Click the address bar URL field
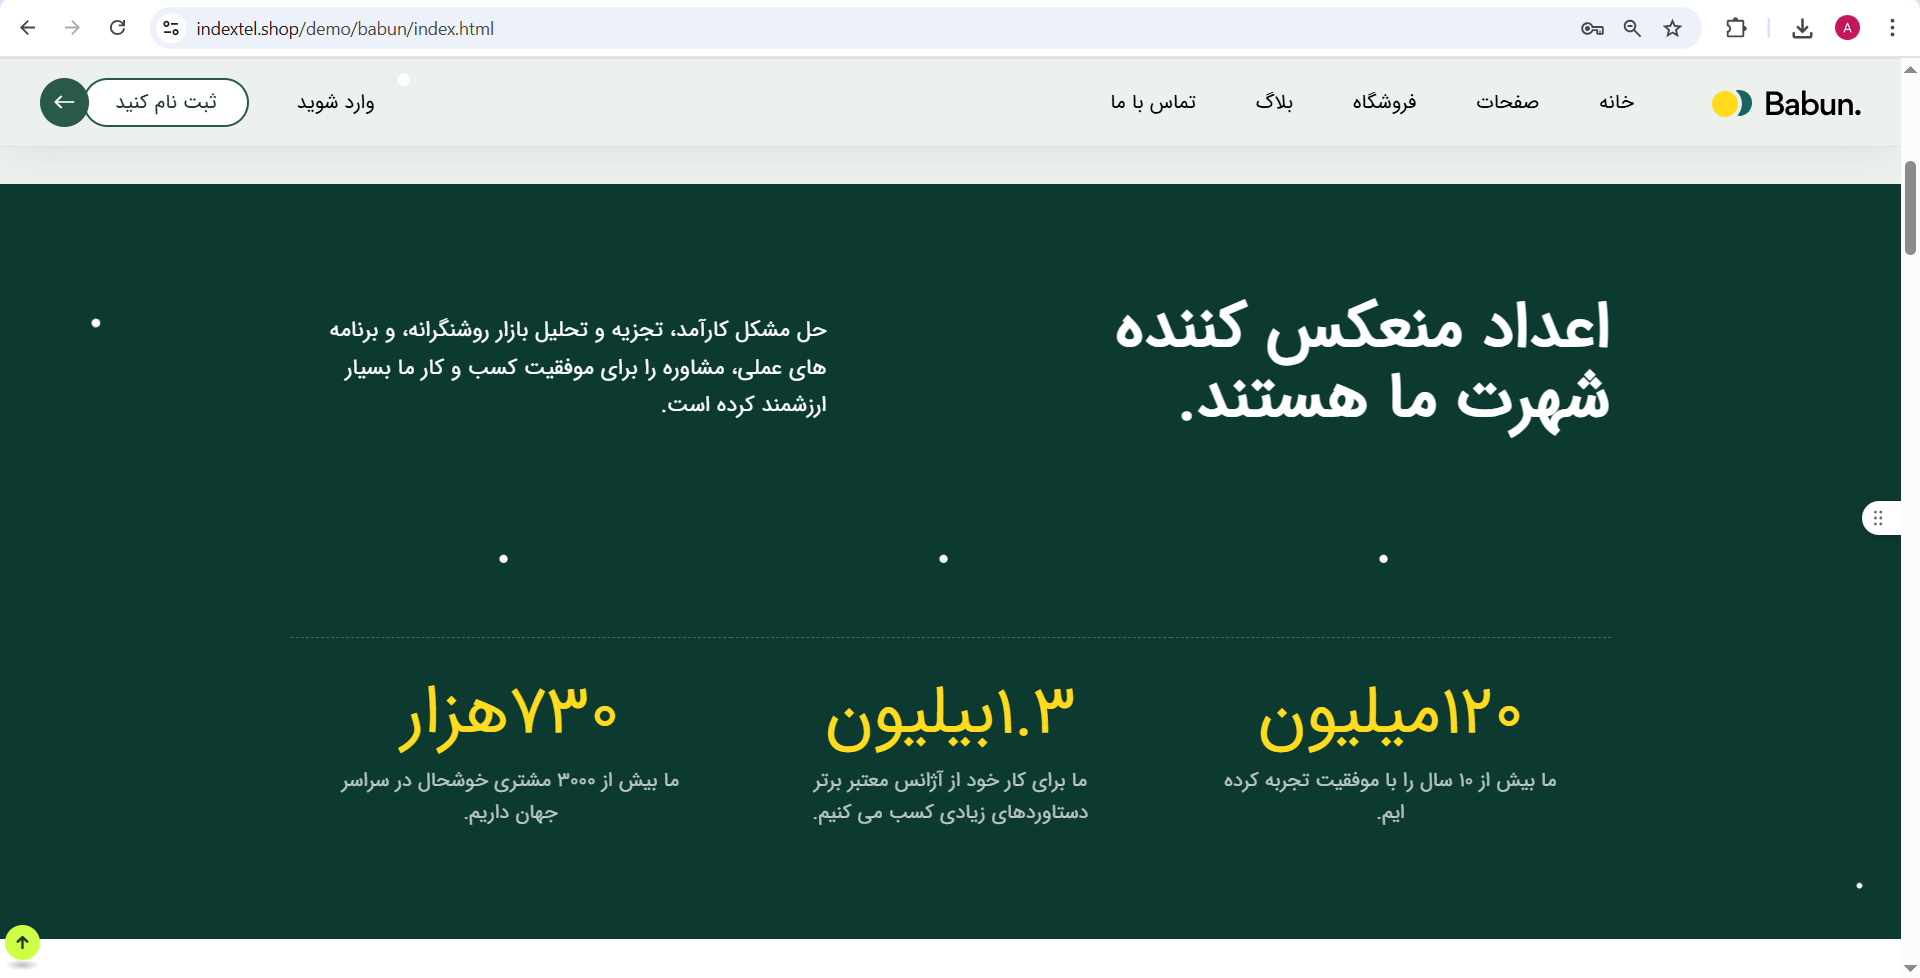This screenshot has width=1920, height=978. coord(800,28)
